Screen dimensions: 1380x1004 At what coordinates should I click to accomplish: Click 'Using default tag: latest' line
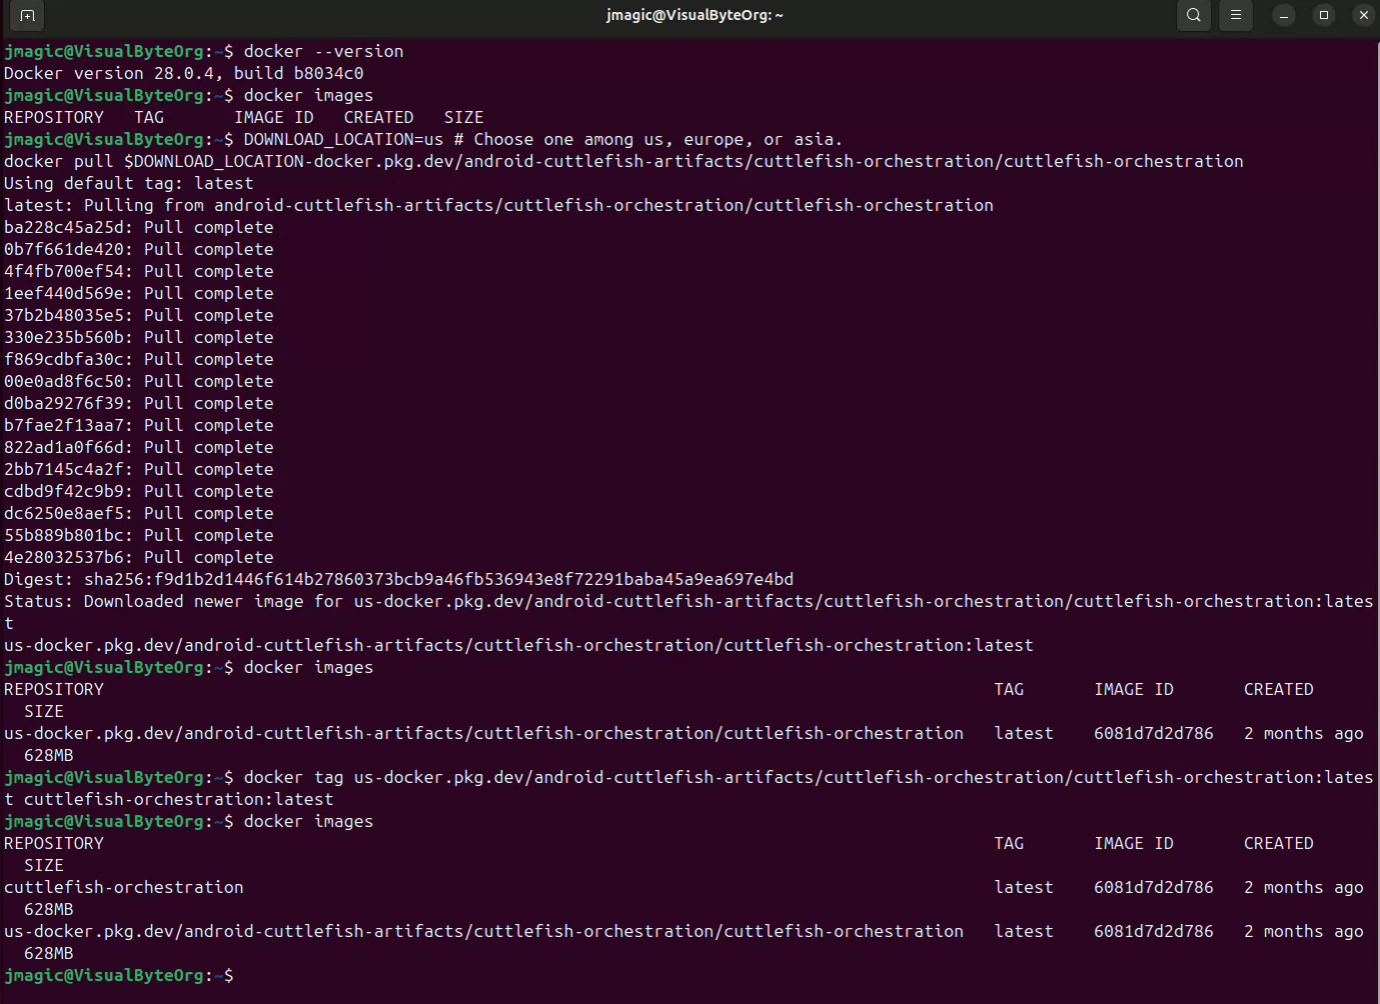click(129, 183)
